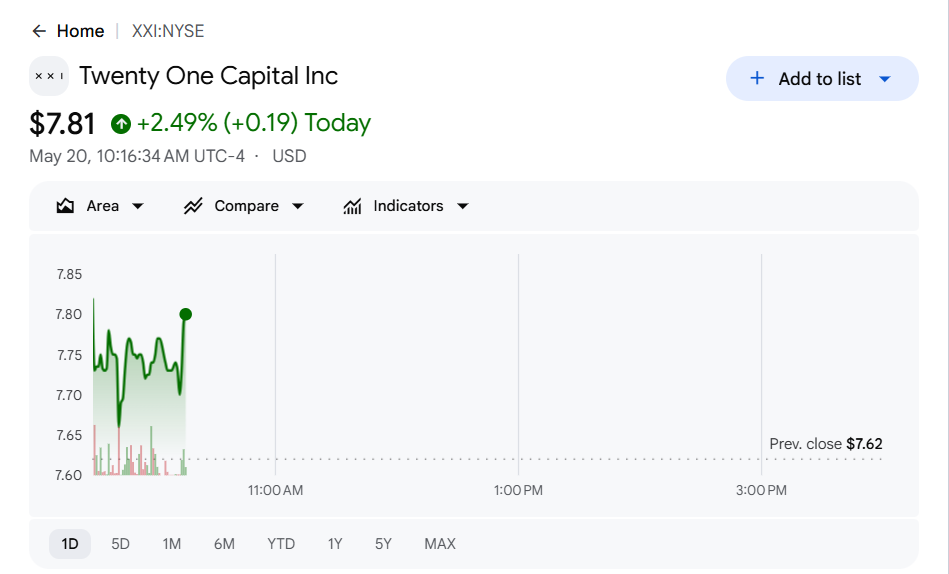Screen dimensions: 949x574
Task: Switch to the 5Y time range
Action: 384,544
